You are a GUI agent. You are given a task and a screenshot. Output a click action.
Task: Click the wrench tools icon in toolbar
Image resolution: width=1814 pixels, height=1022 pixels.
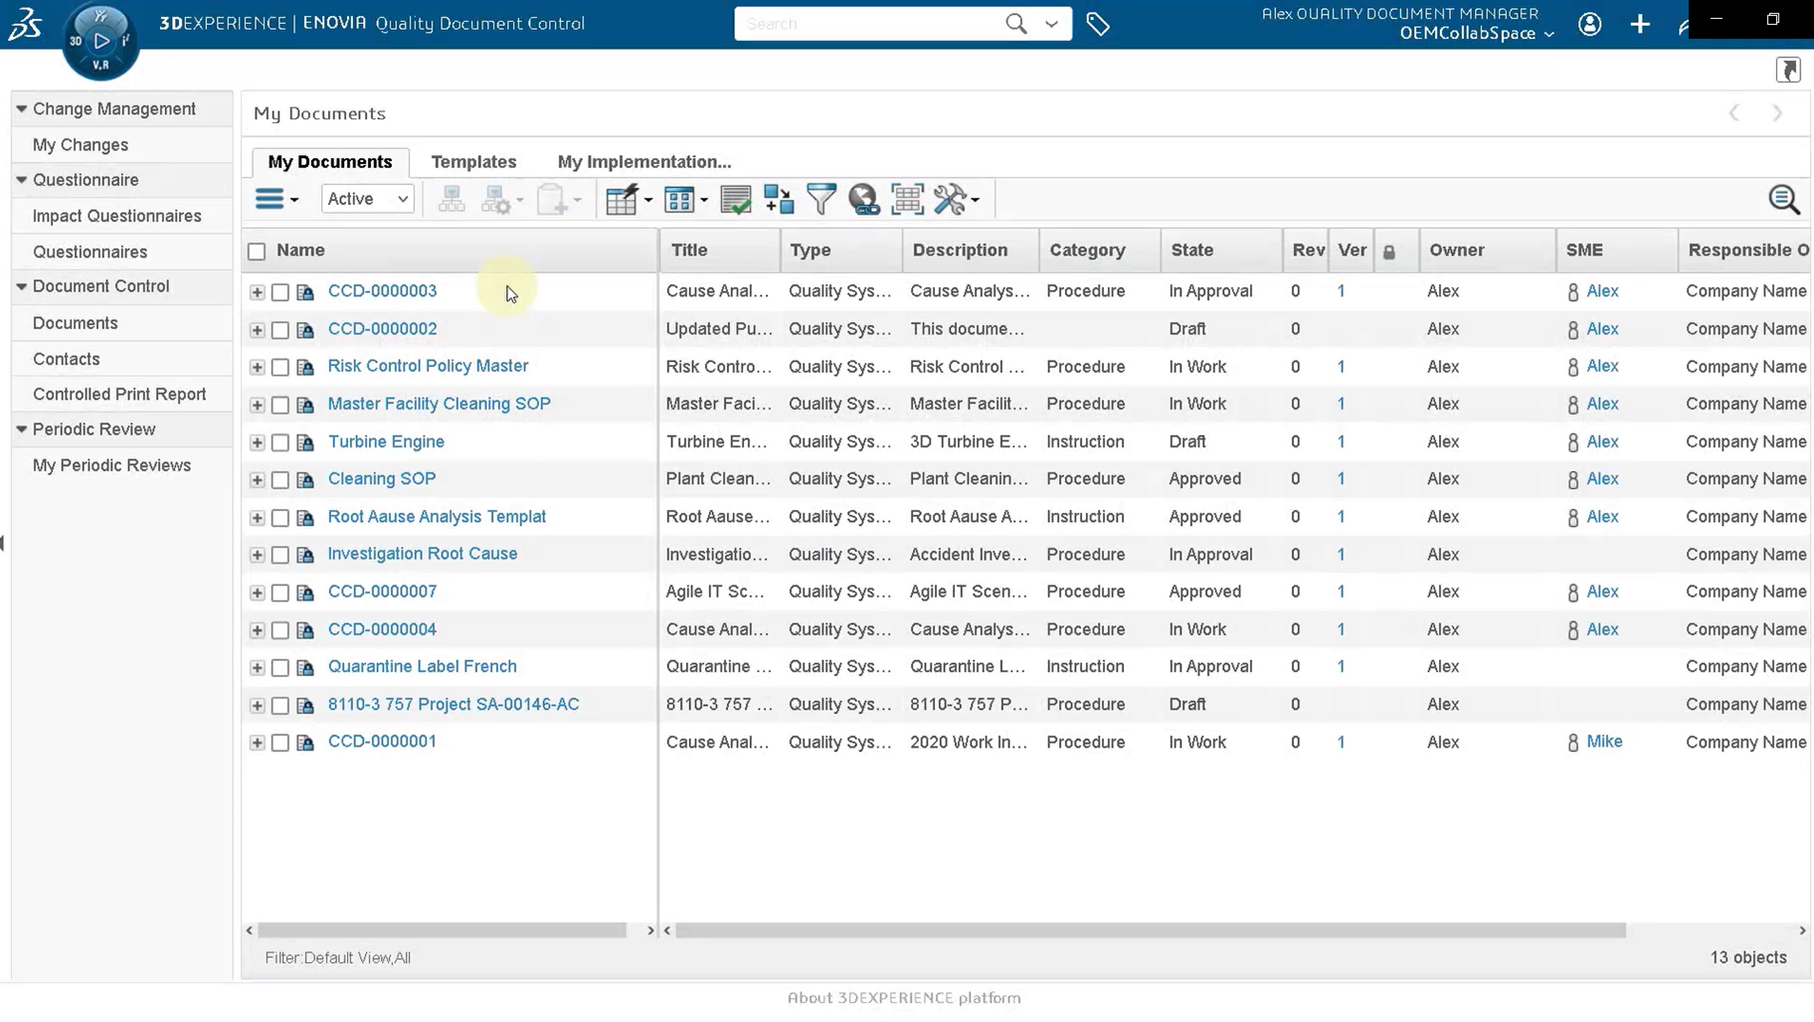coord(950,199)
